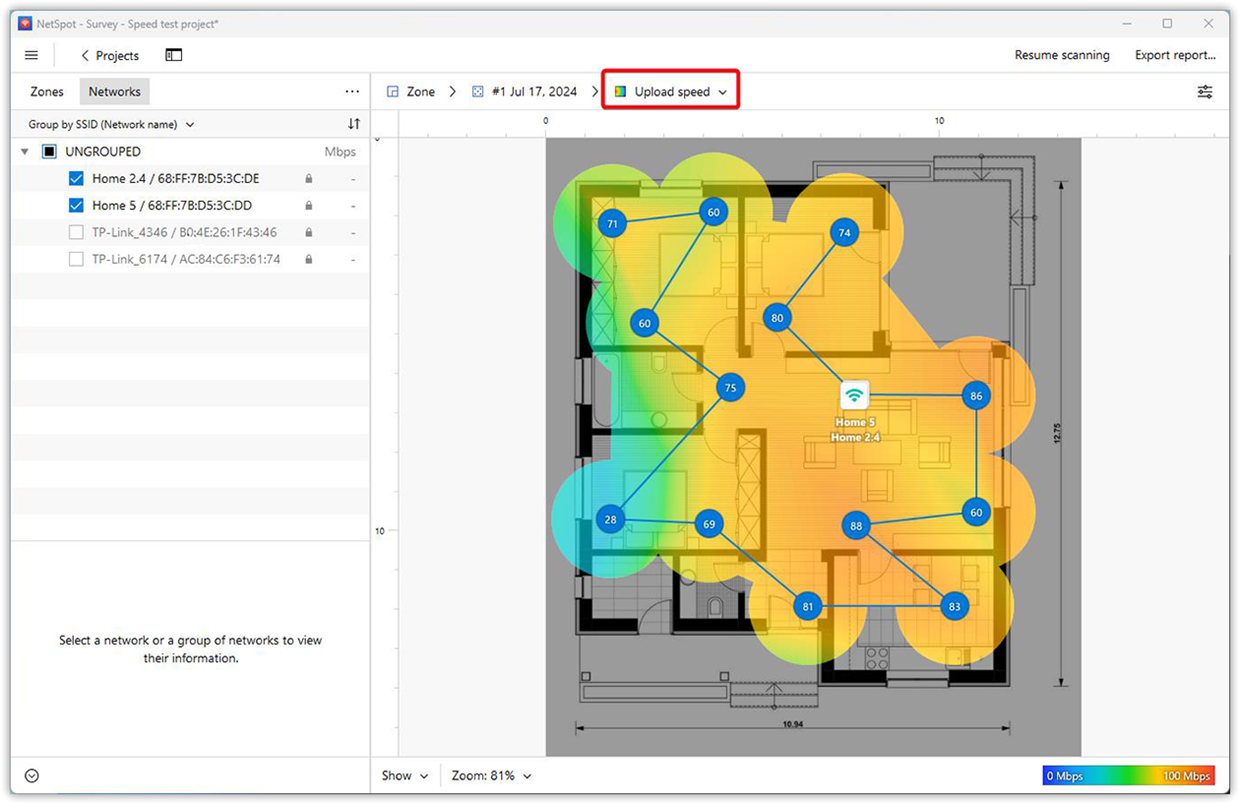Open Export report dialog
The width and height of the screenshot is (1240, 804).
tap(1175, 55)
